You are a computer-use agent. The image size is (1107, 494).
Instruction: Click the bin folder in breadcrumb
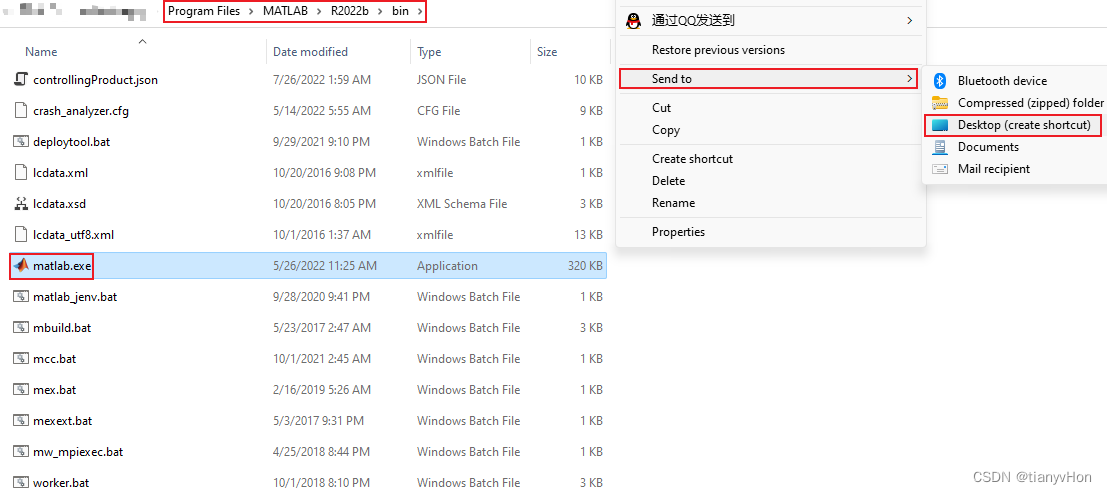click(x=400, y=12)
